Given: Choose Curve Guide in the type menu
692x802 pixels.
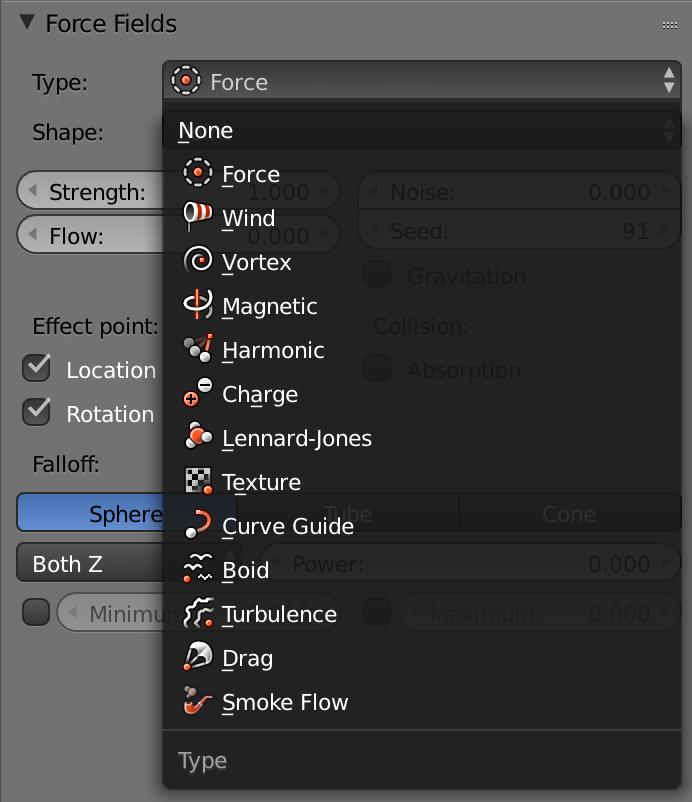Looking at the screenshot, I should [288, 526].
